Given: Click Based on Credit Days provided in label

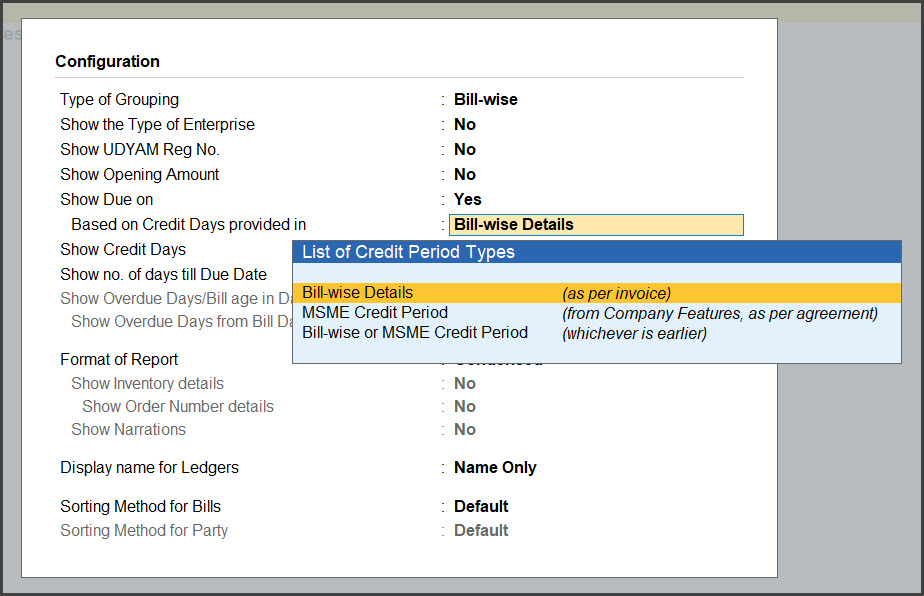Looking at the screenshot, I should [189, 225].
